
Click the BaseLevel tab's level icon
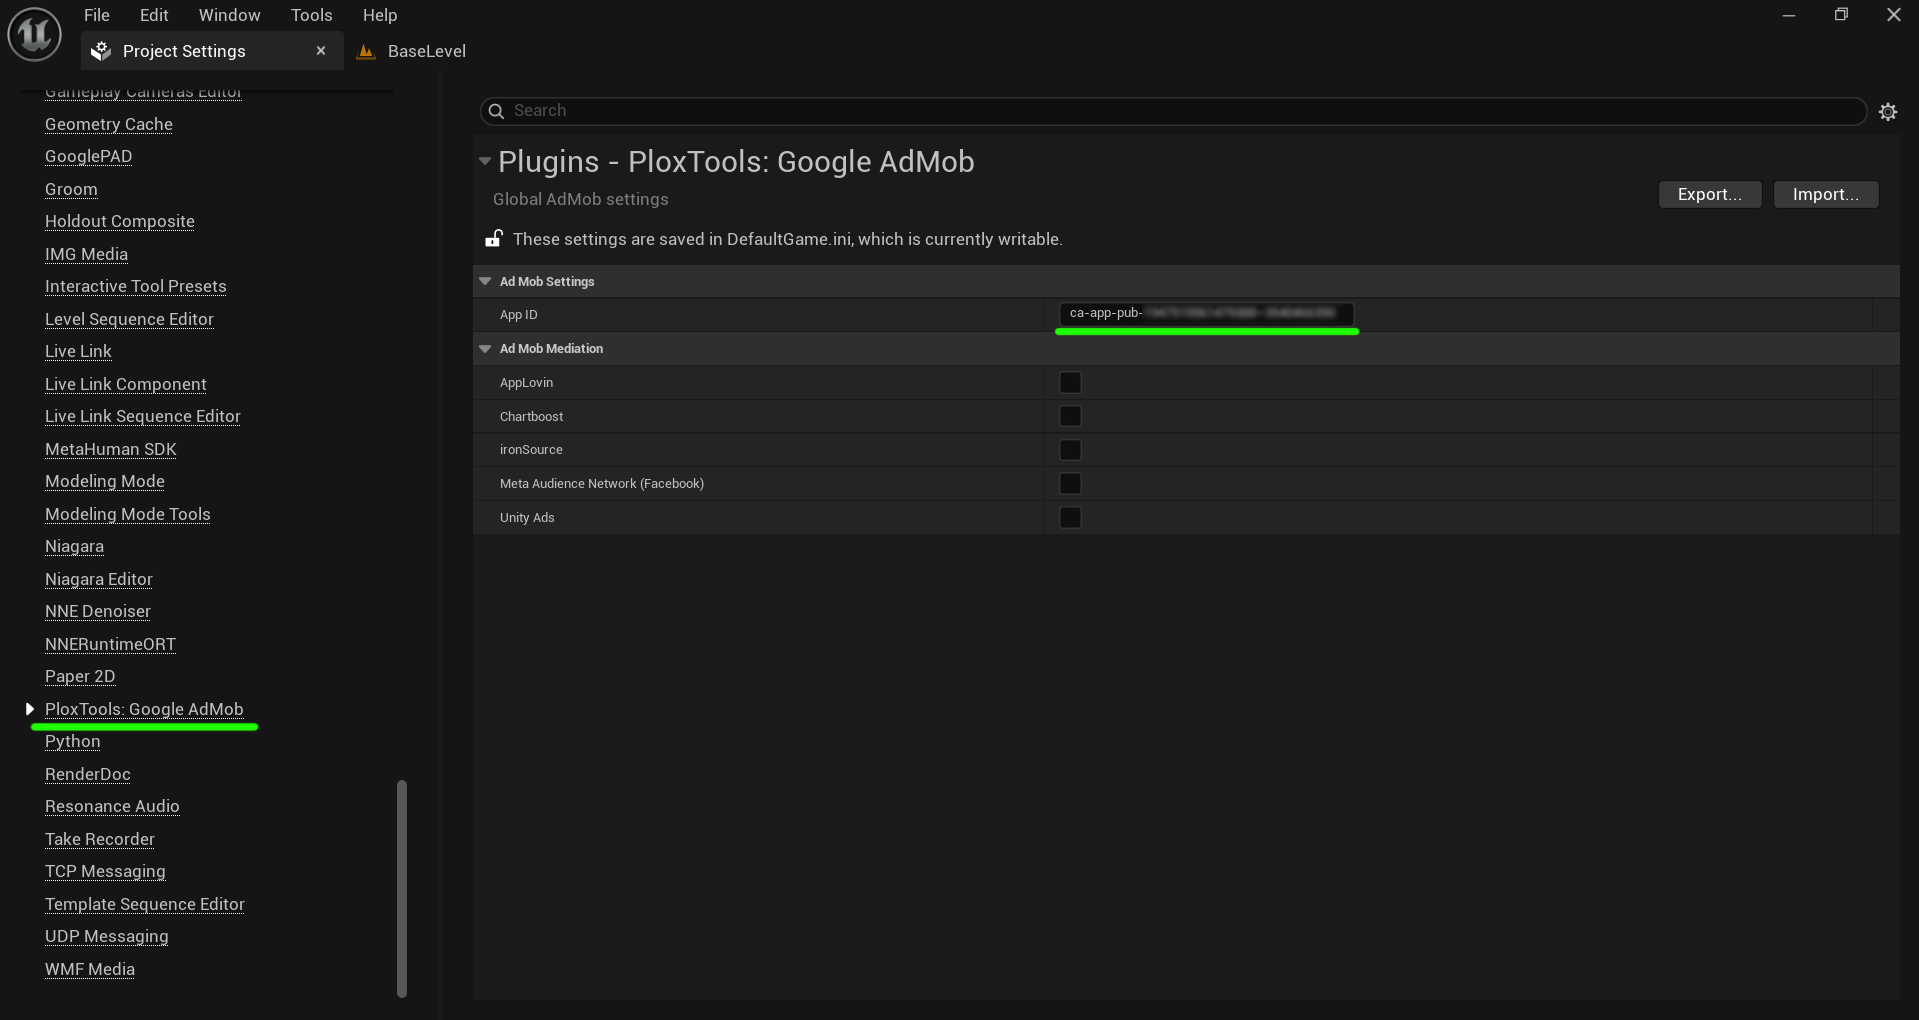(366, 52)
